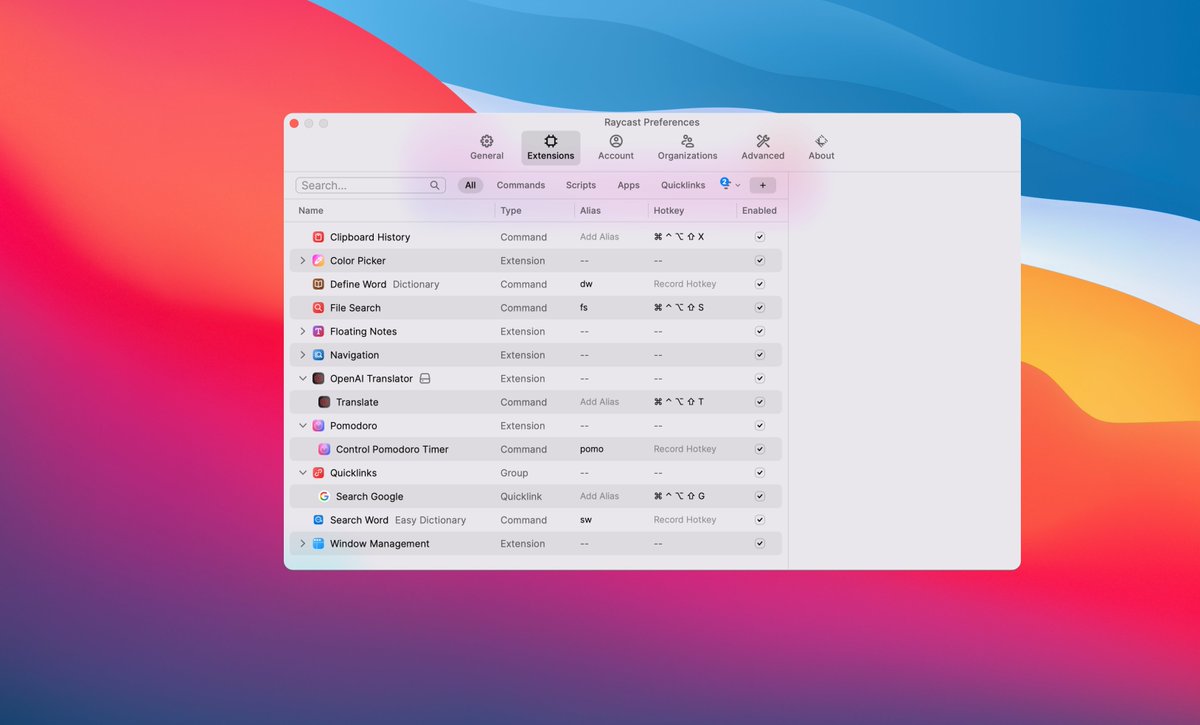
Task: Click the 'fs' alias cell
Action: pos(584,308)
